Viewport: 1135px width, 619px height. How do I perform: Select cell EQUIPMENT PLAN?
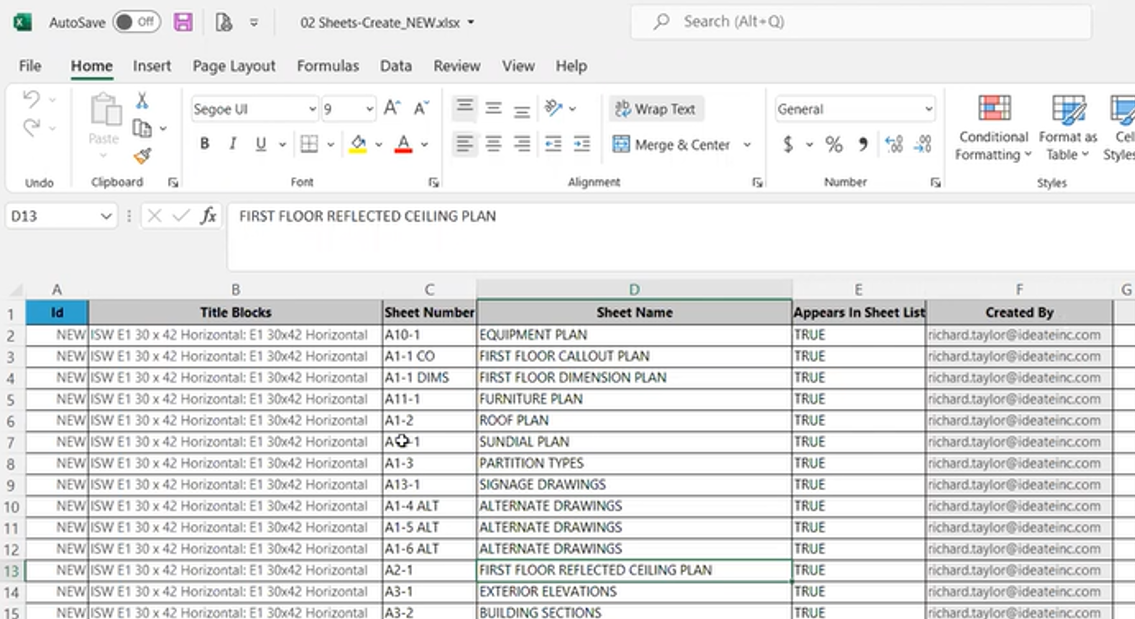pyautogui.click(x=634, y=334)
